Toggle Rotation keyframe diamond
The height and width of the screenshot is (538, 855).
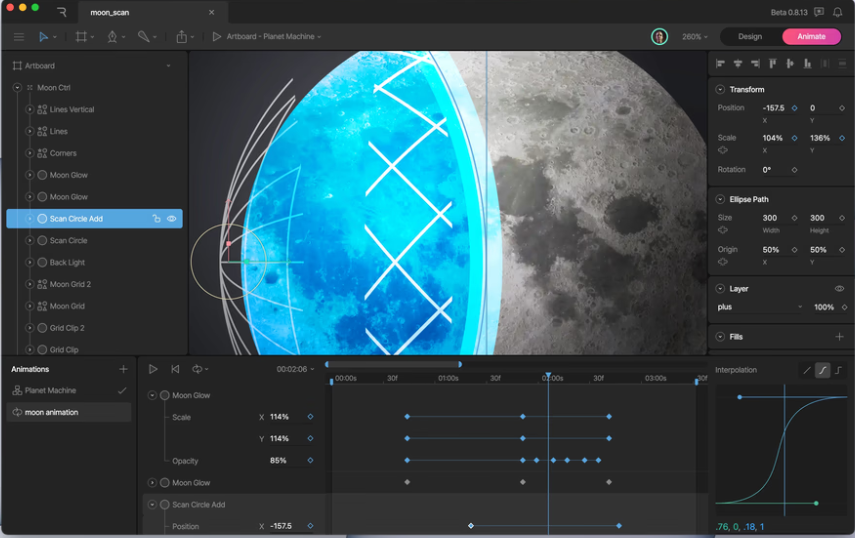(x=794, y=170)
